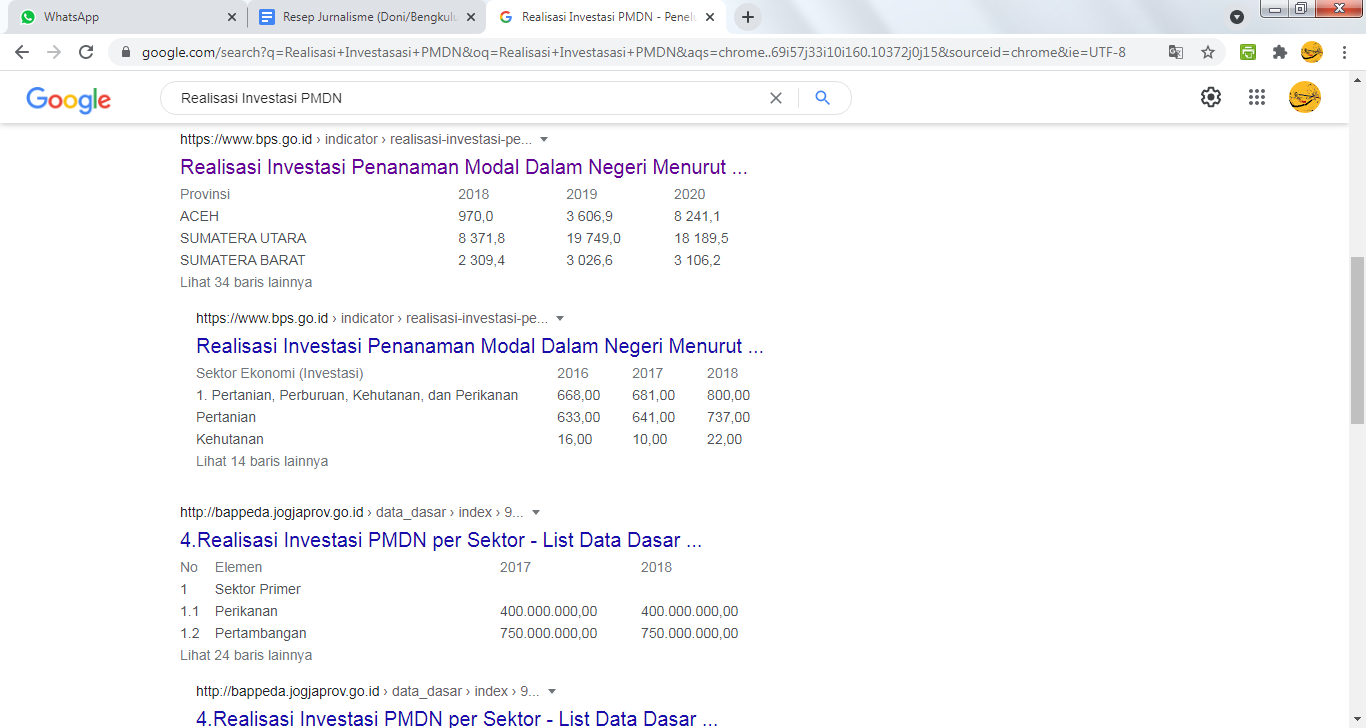Clear the search box with the X icon
1366x728 pixels.
point(775,98)
